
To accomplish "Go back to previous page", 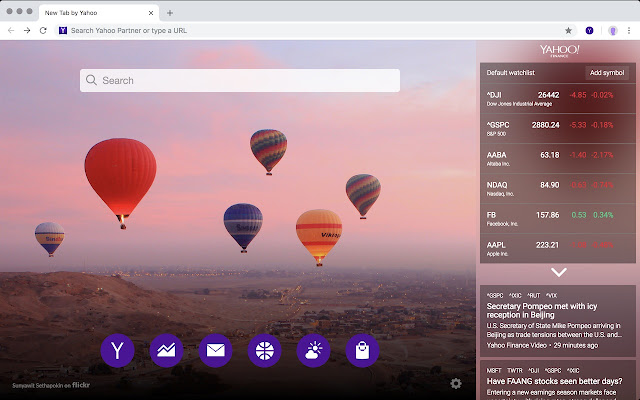I will (11, 31).
